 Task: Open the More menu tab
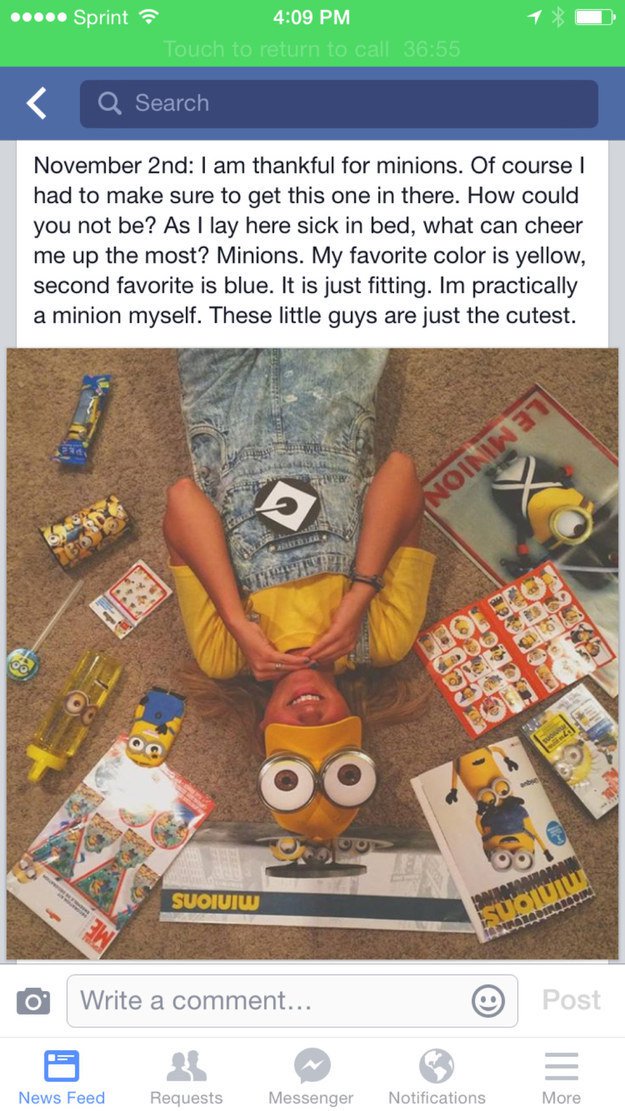tap(561, 1077)
